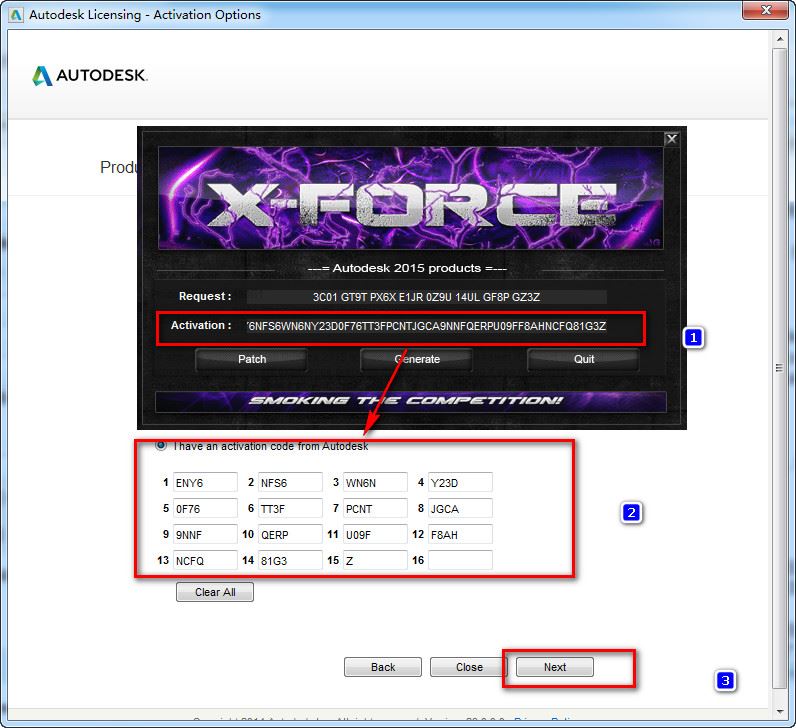Image resolution: width=796 pixels, height=728 pixels.
Task: Click into the Activation code field
Action: coord(426,326)
